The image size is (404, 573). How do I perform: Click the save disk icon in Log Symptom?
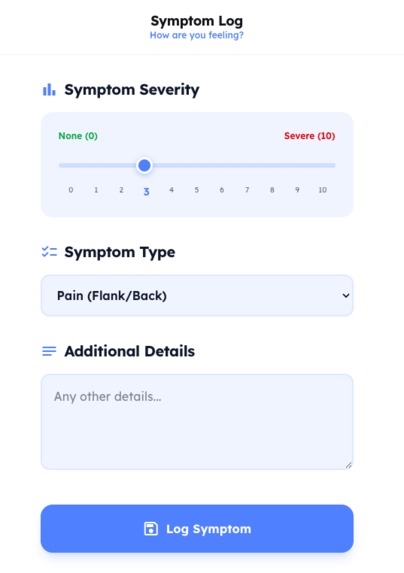coord(151,529)
